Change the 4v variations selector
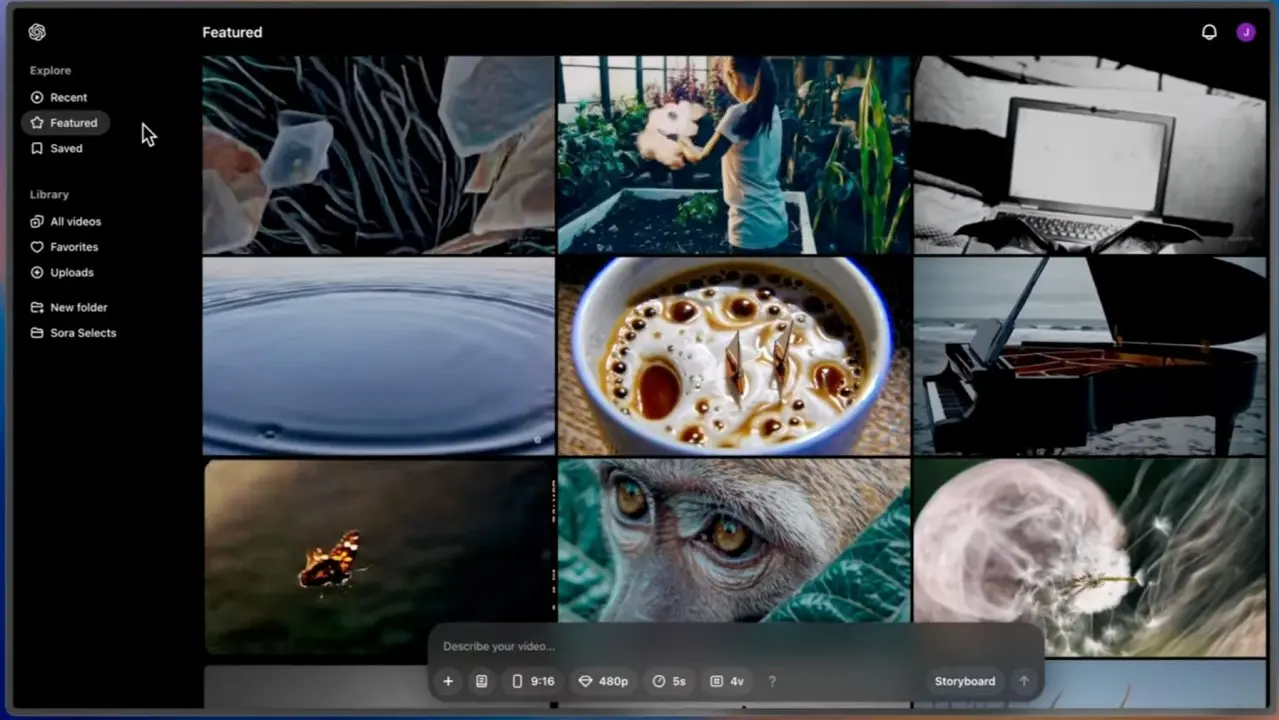The image size is (1279, 720). (727, 681)
